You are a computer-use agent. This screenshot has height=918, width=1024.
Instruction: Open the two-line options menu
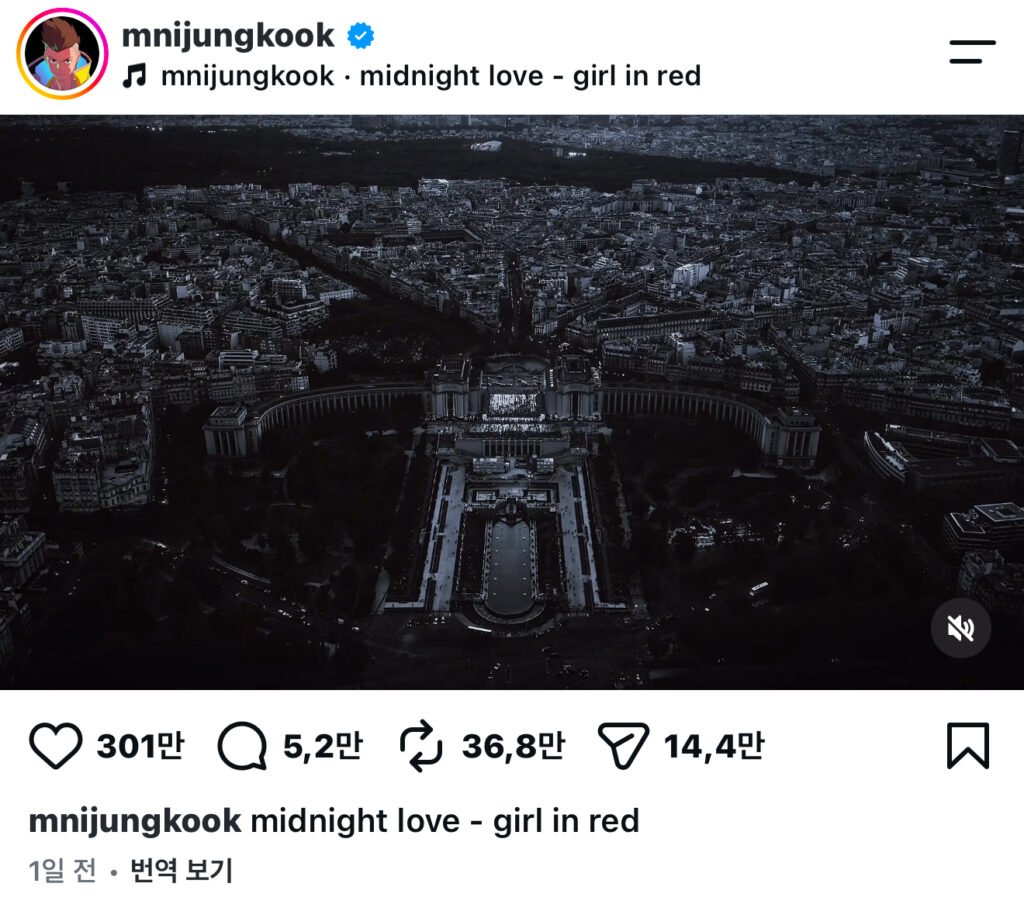pos(972,52)
